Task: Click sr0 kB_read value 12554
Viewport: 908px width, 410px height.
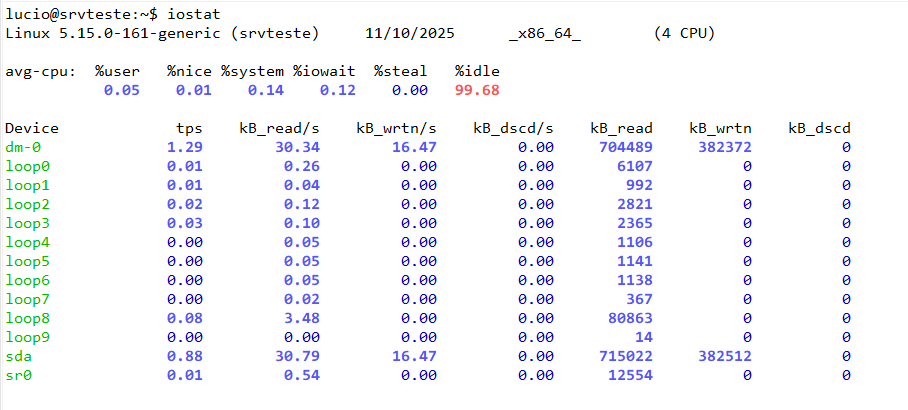Action: point(630,375)
